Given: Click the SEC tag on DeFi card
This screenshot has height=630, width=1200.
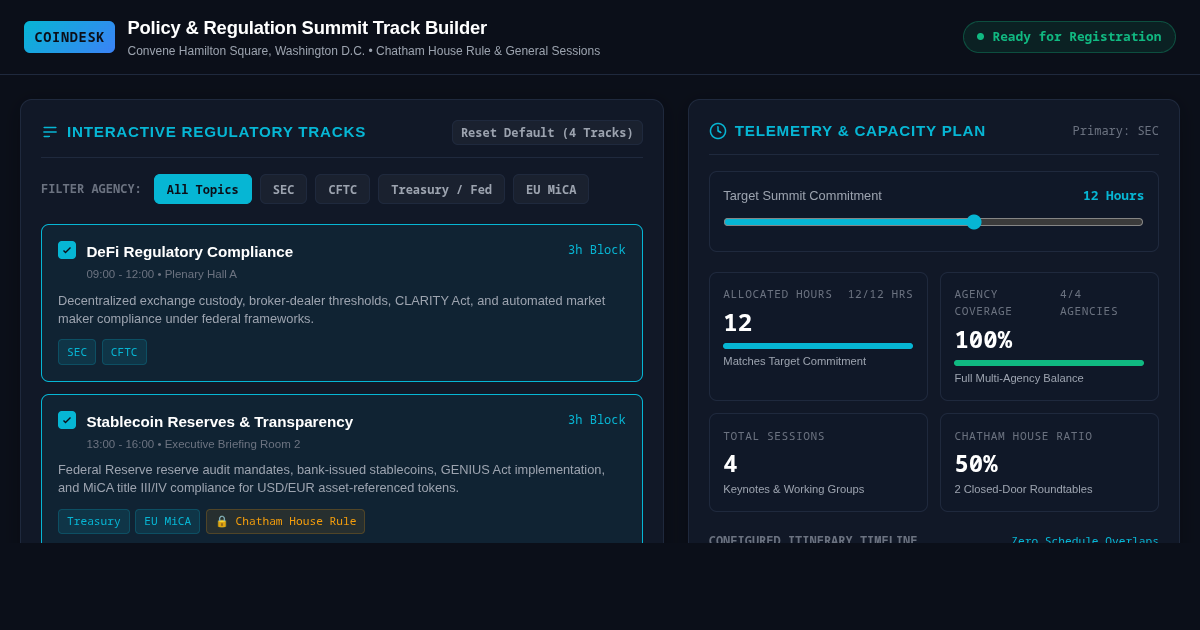Looking at the screenshot, I should pos(77,352).
